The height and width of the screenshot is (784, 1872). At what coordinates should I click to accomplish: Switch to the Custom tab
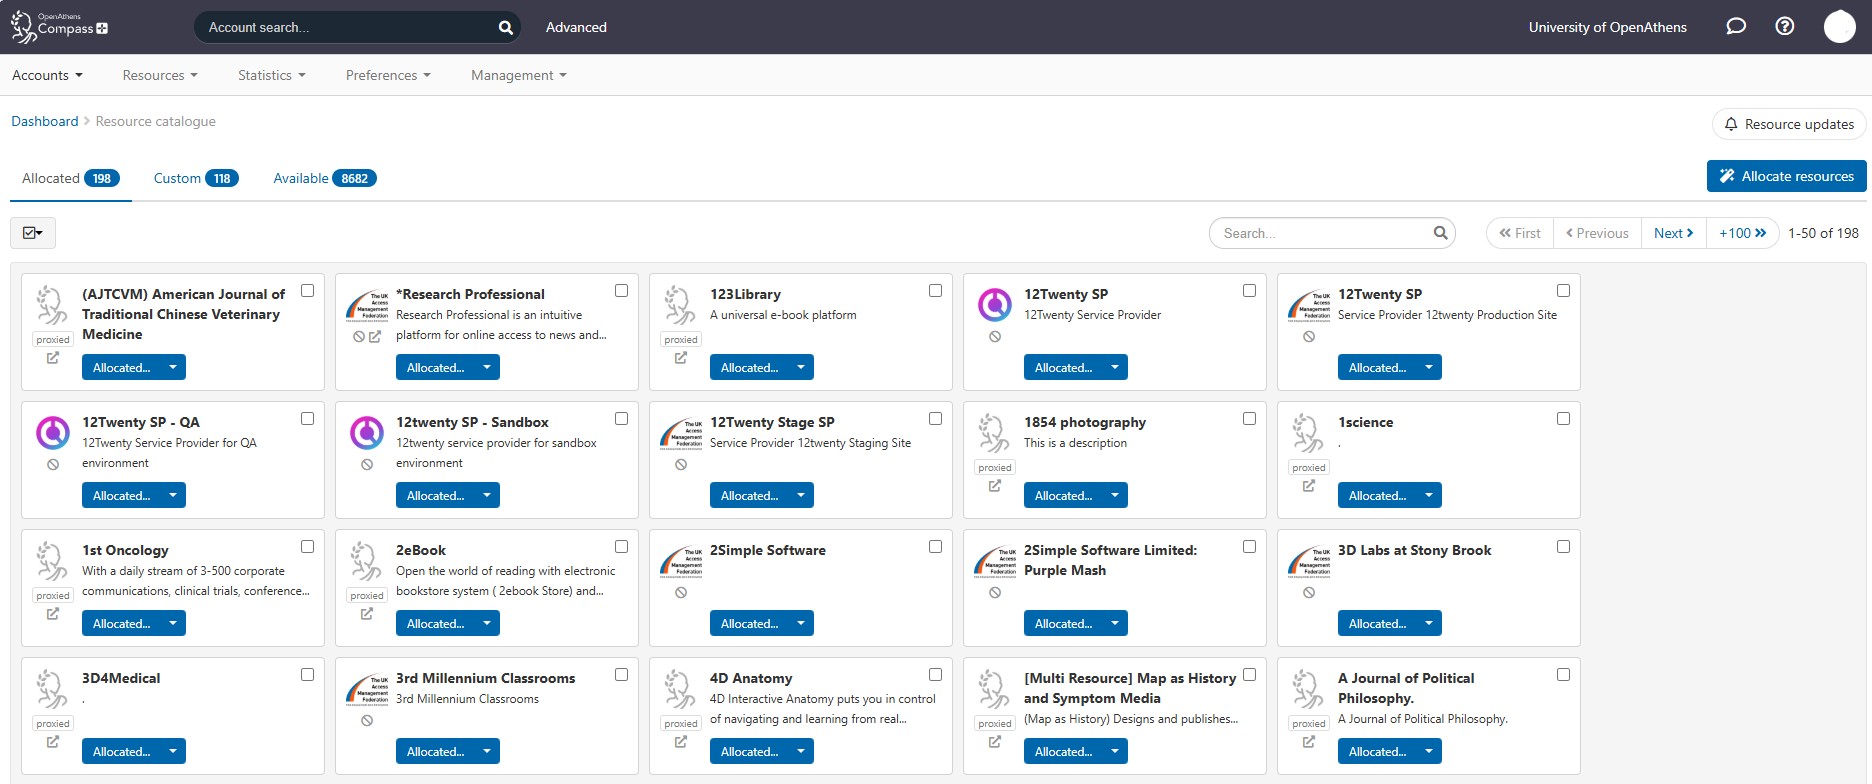(195, 178)
